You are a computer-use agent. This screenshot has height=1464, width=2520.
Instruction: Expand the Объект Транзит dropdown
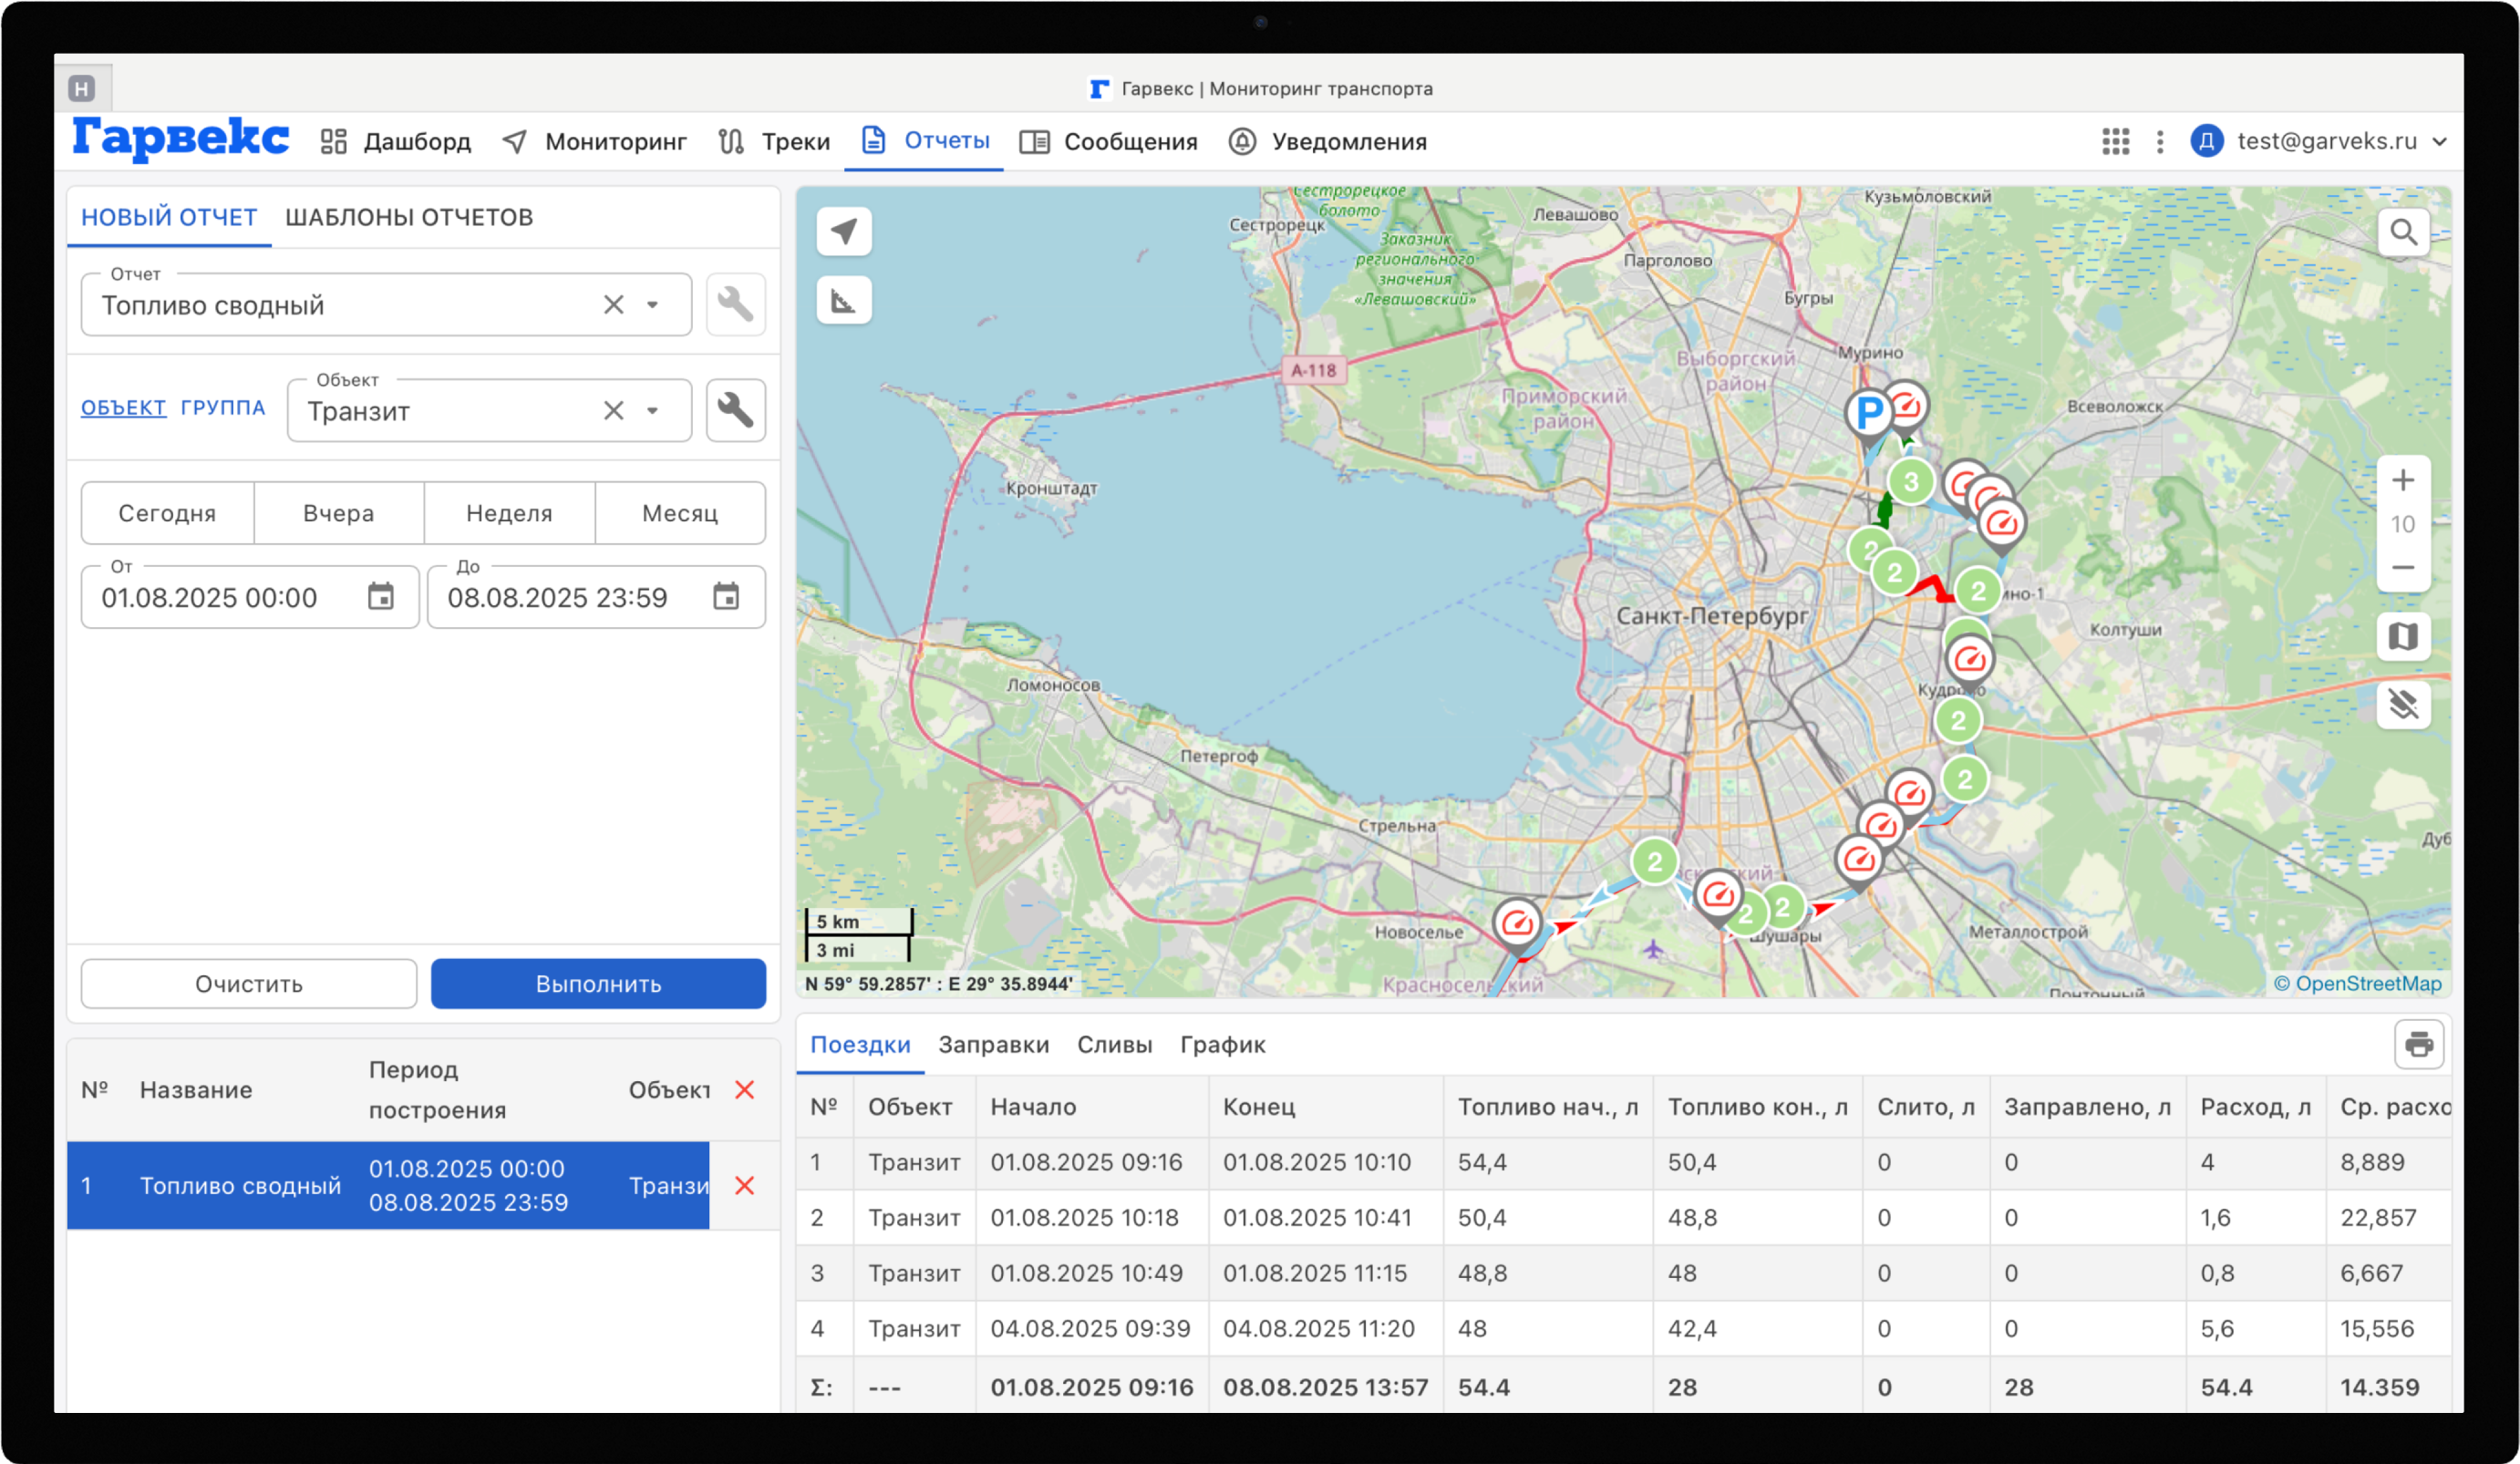pos(652,411)
